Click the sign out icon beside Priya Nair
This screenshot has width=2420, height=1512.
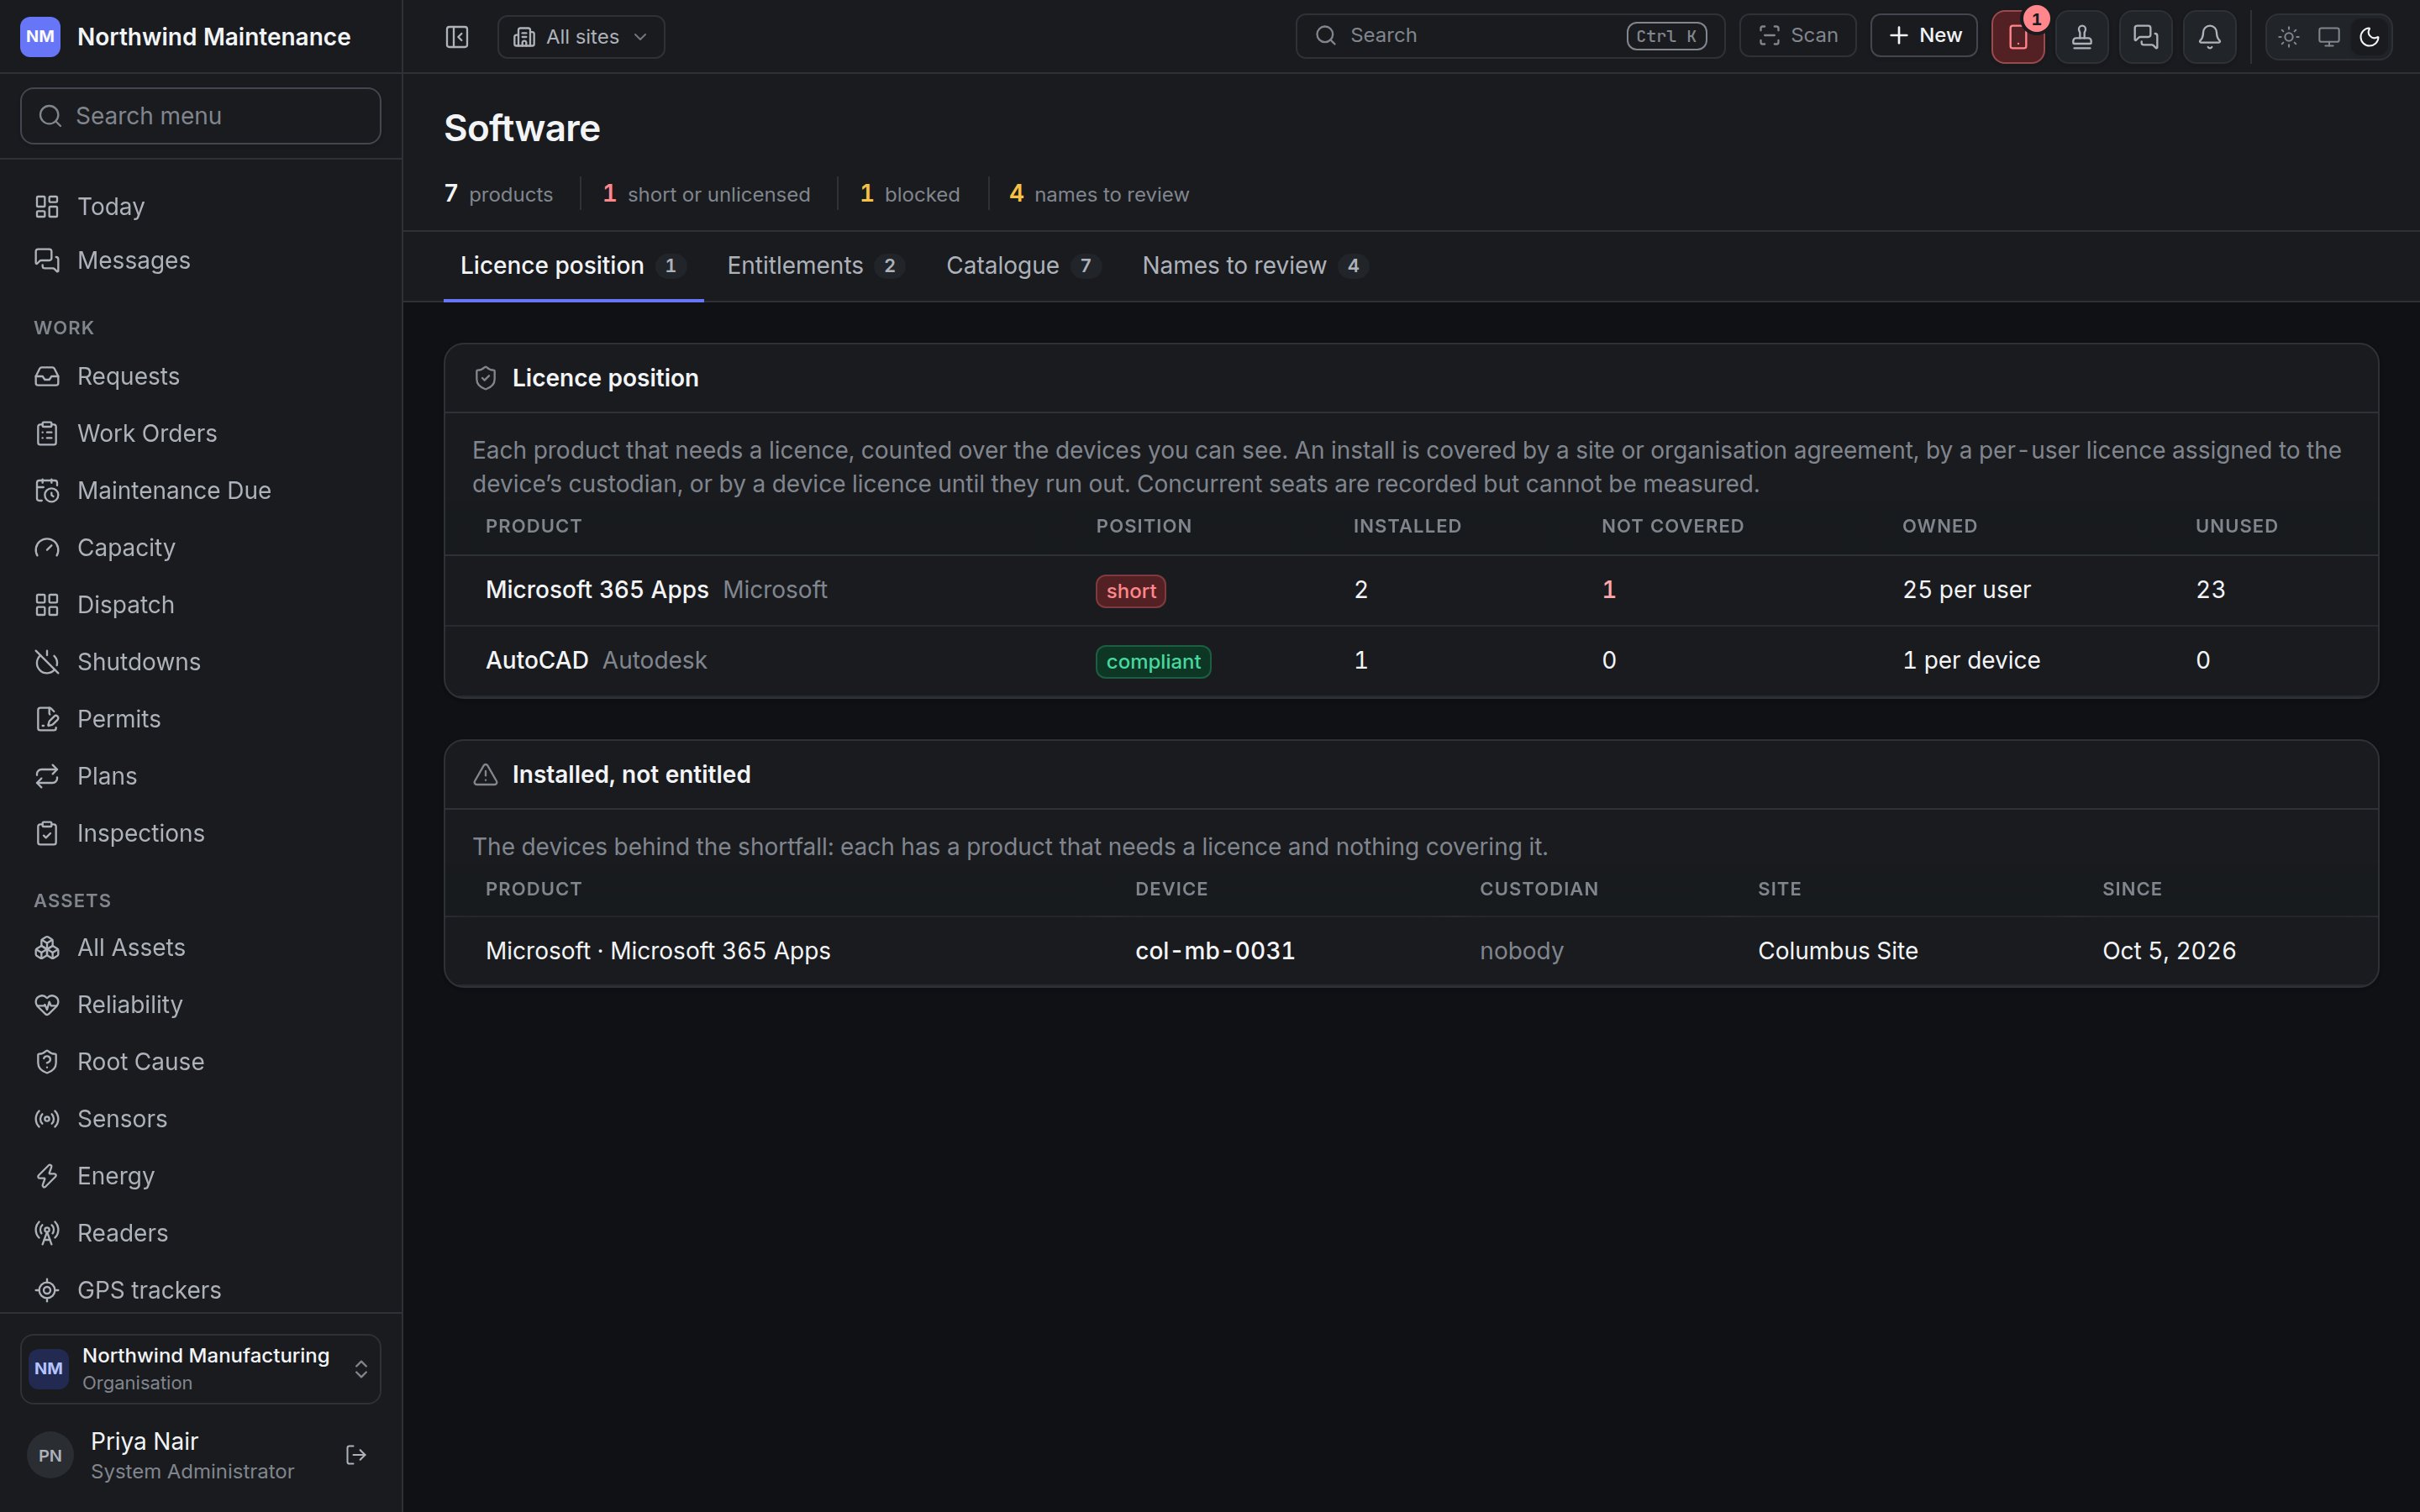pos(356,1455)
